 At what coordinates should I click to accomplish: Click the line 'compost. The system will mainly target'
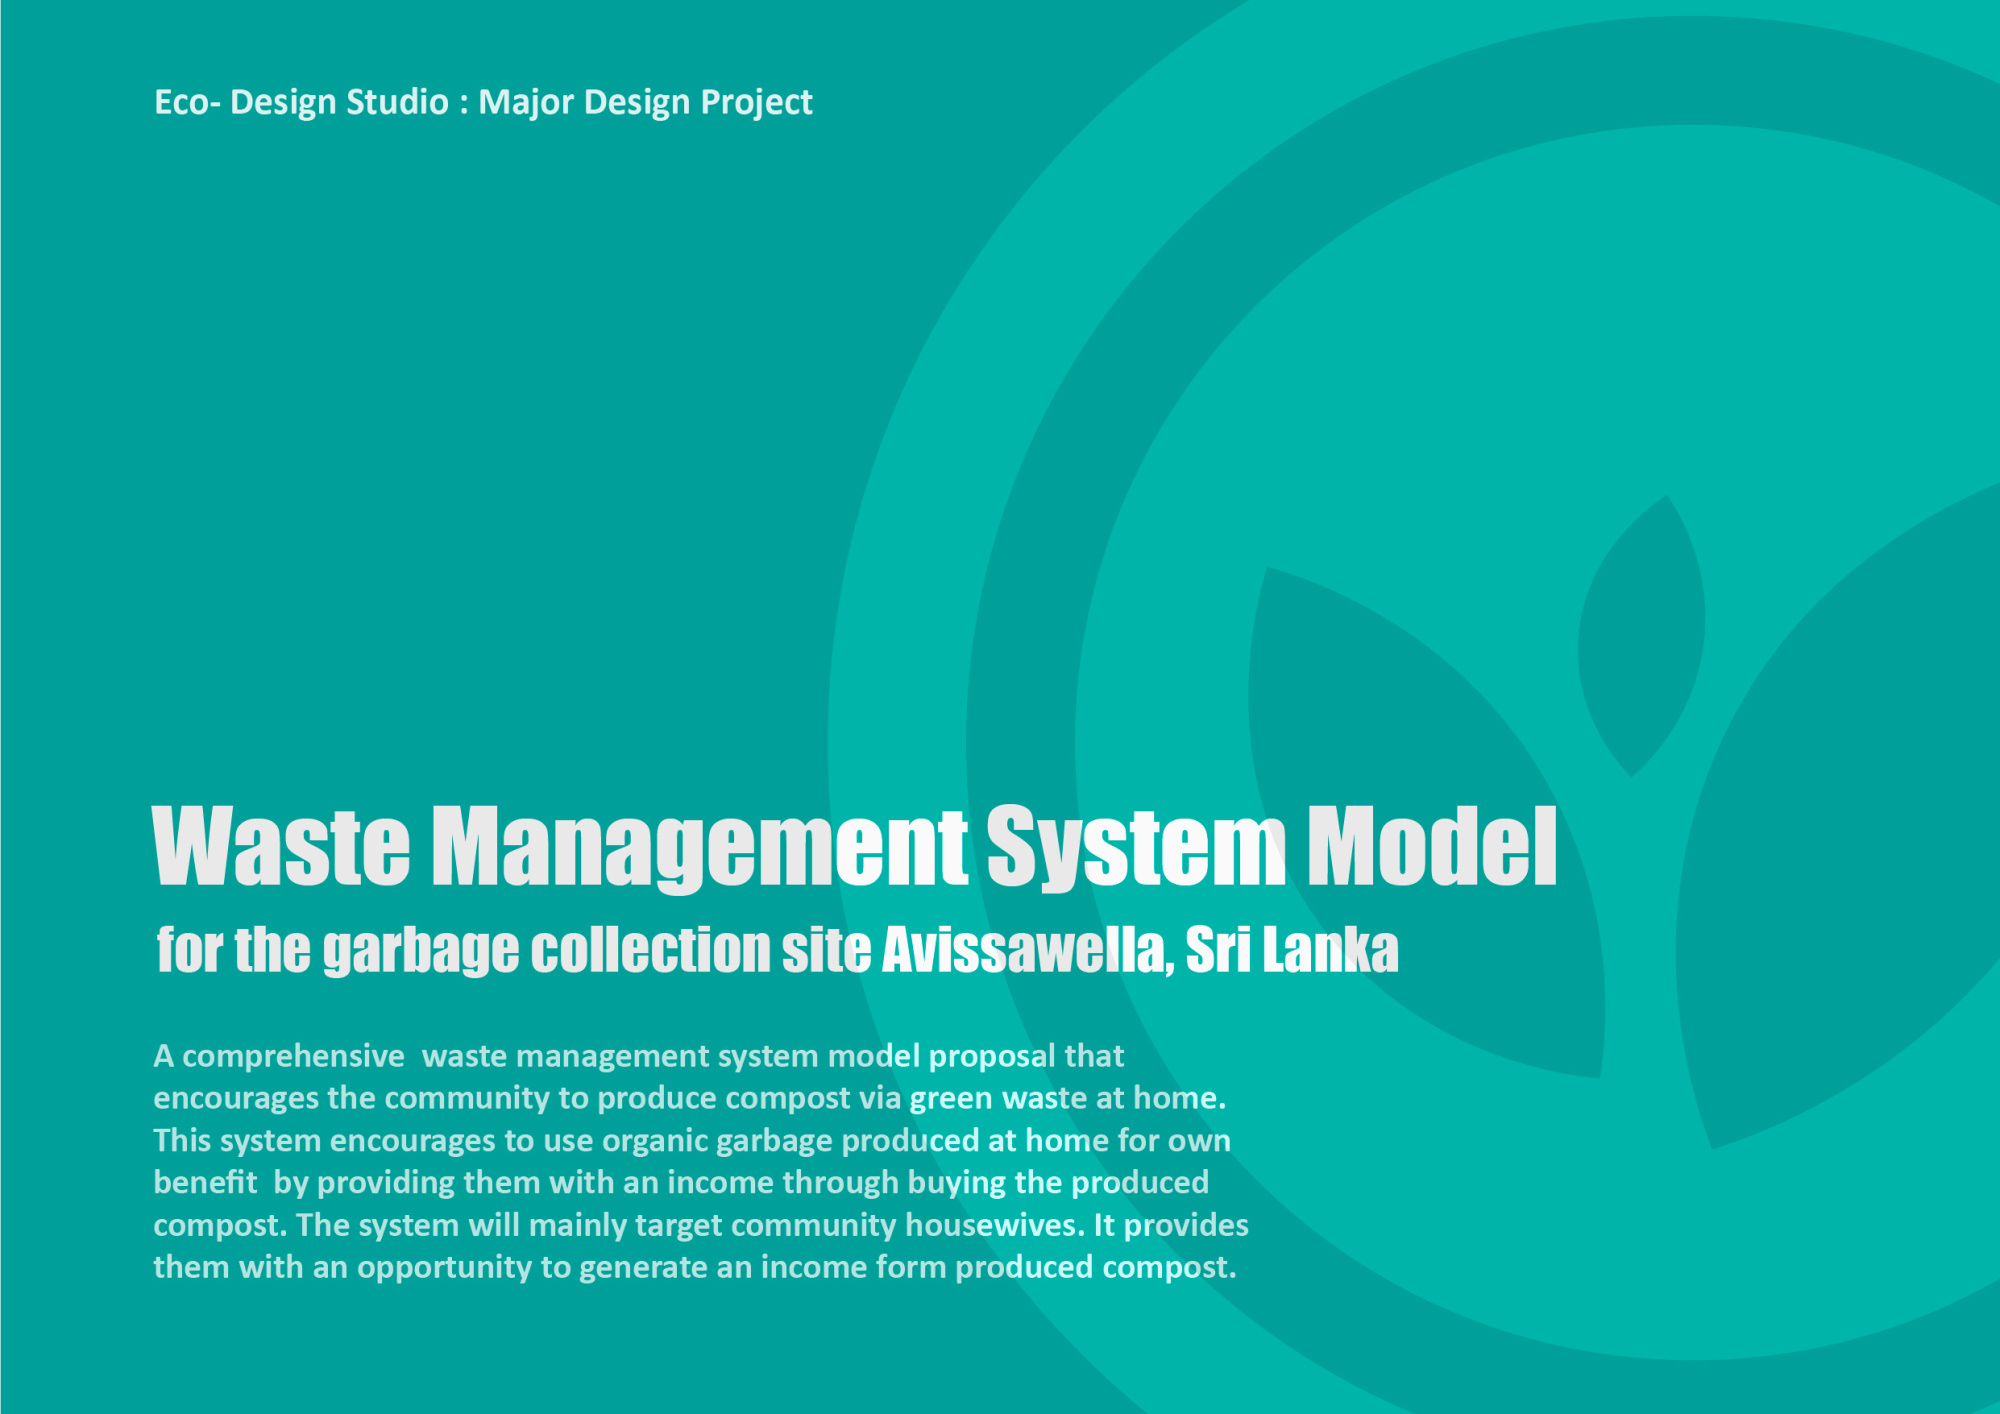[701, 1225]
